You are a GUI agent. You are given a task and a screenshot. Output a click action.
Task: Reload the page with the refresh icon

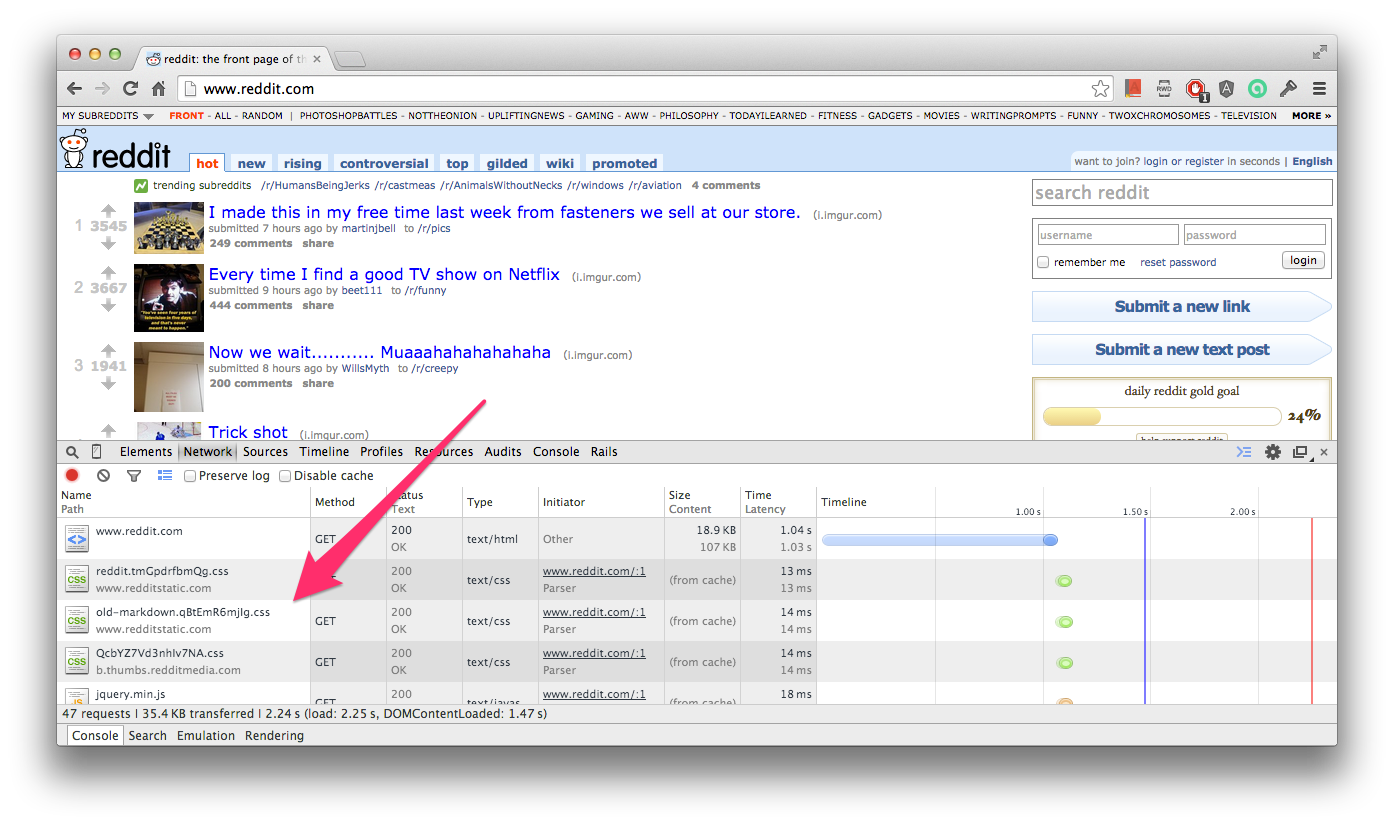click(130, 88)
